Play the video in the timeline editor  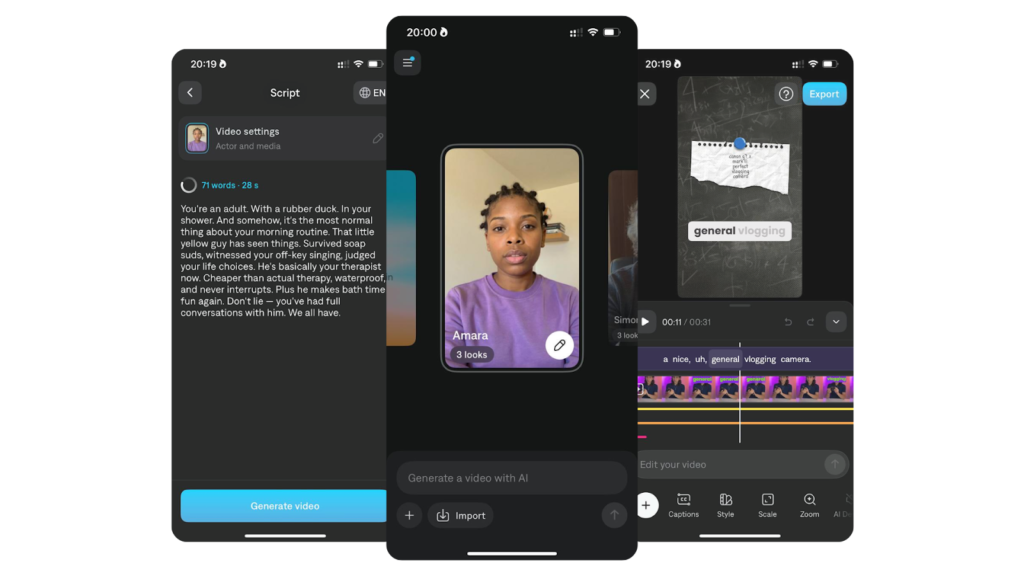pyautogui.click(x=645, y=322)
